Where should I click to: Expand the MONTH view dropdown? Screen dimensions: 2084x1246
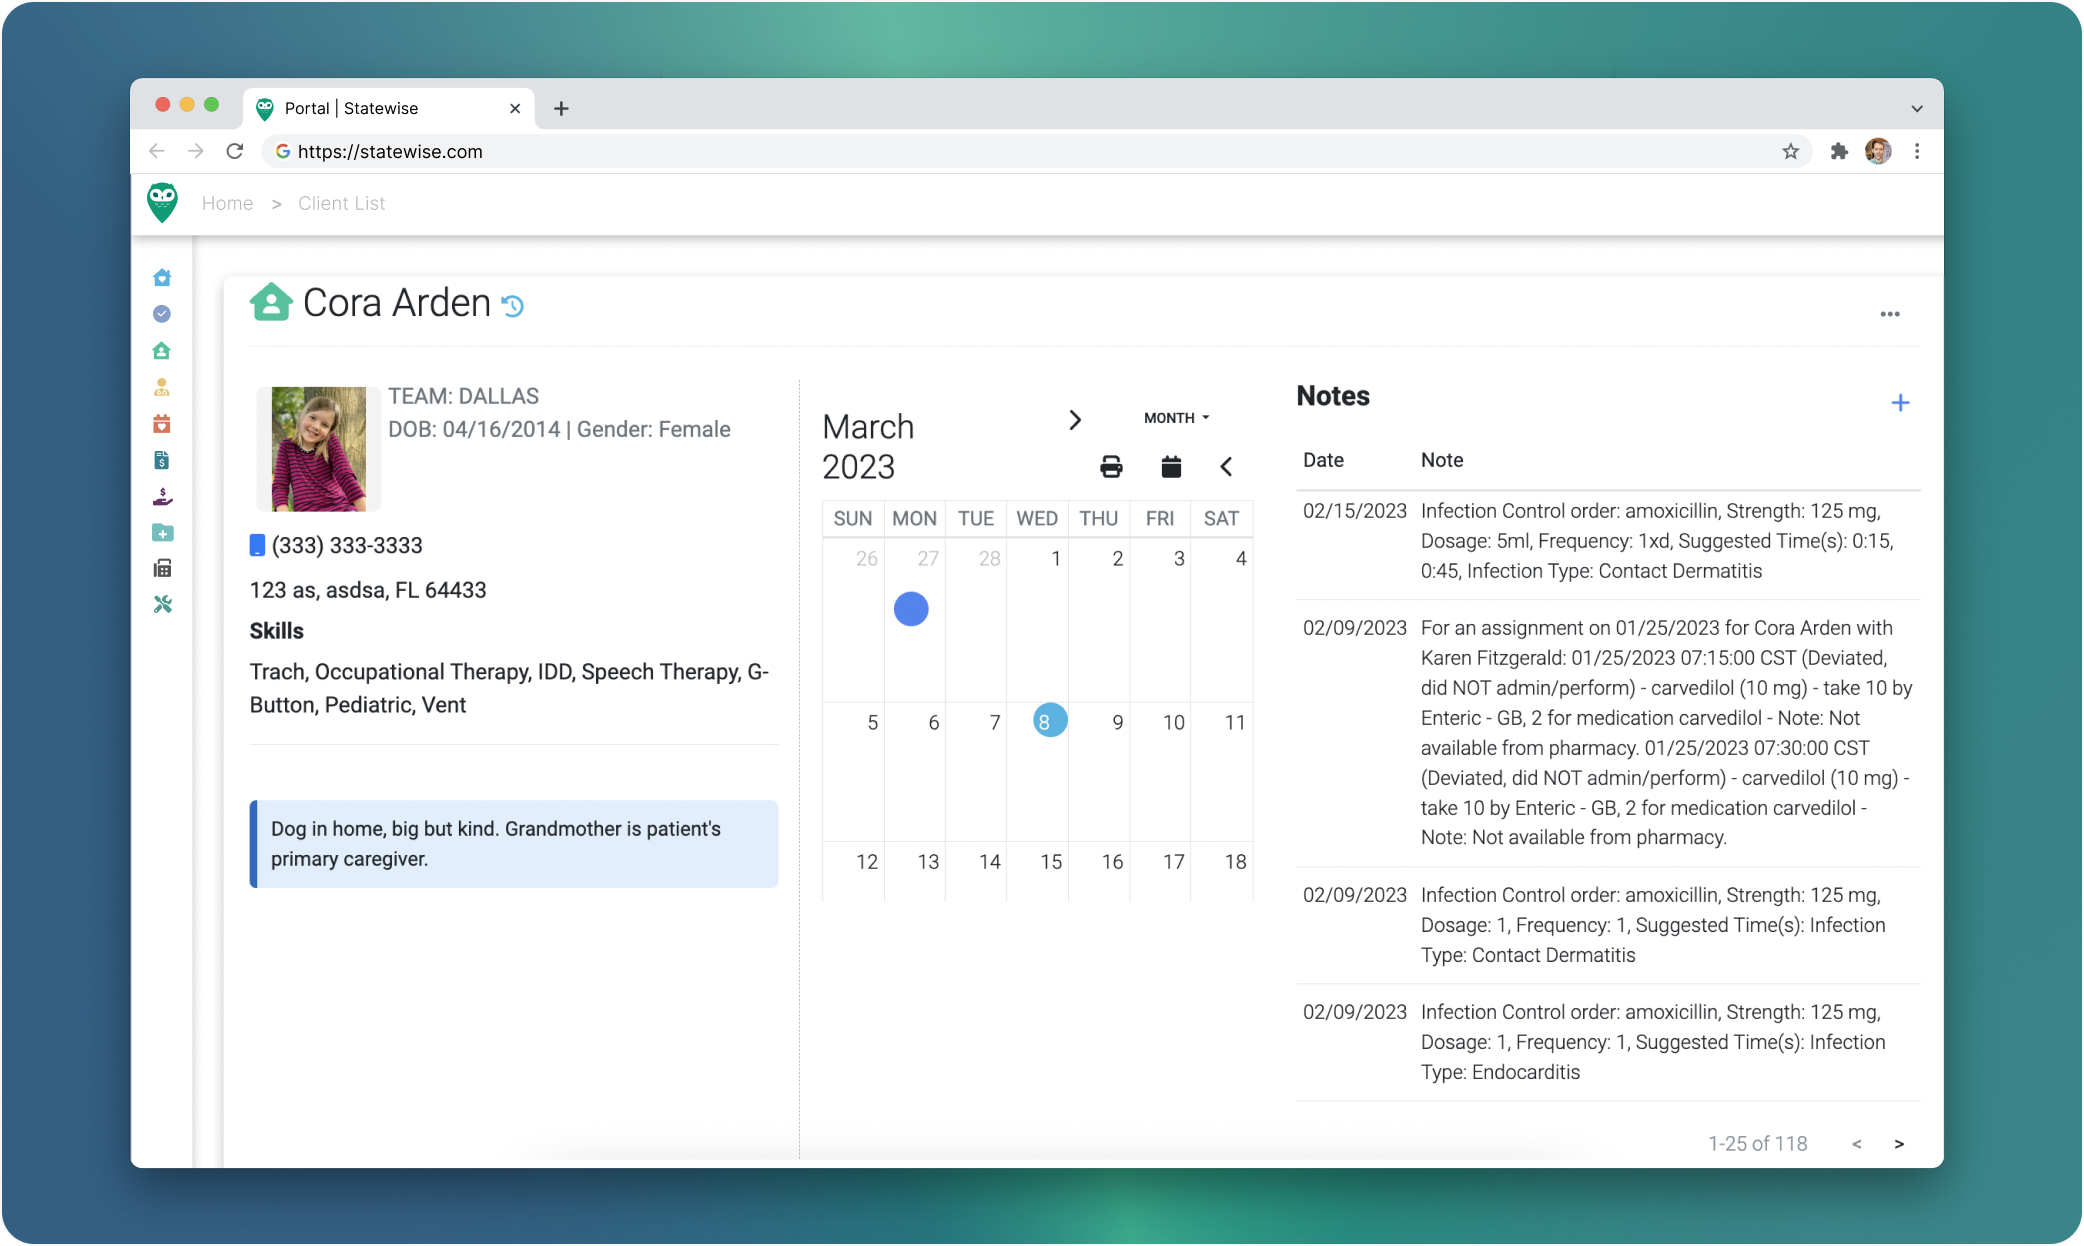pos(1176,418)
